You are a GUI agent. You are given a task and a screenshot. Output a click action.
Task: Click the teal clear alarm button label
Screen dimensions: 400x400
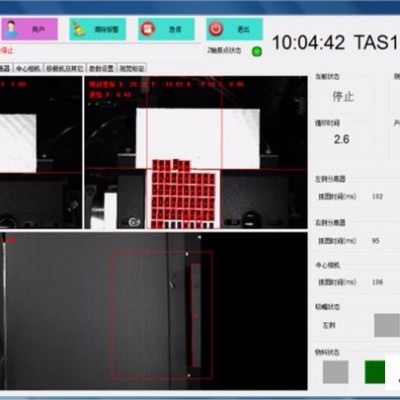(x=107, y=29)
